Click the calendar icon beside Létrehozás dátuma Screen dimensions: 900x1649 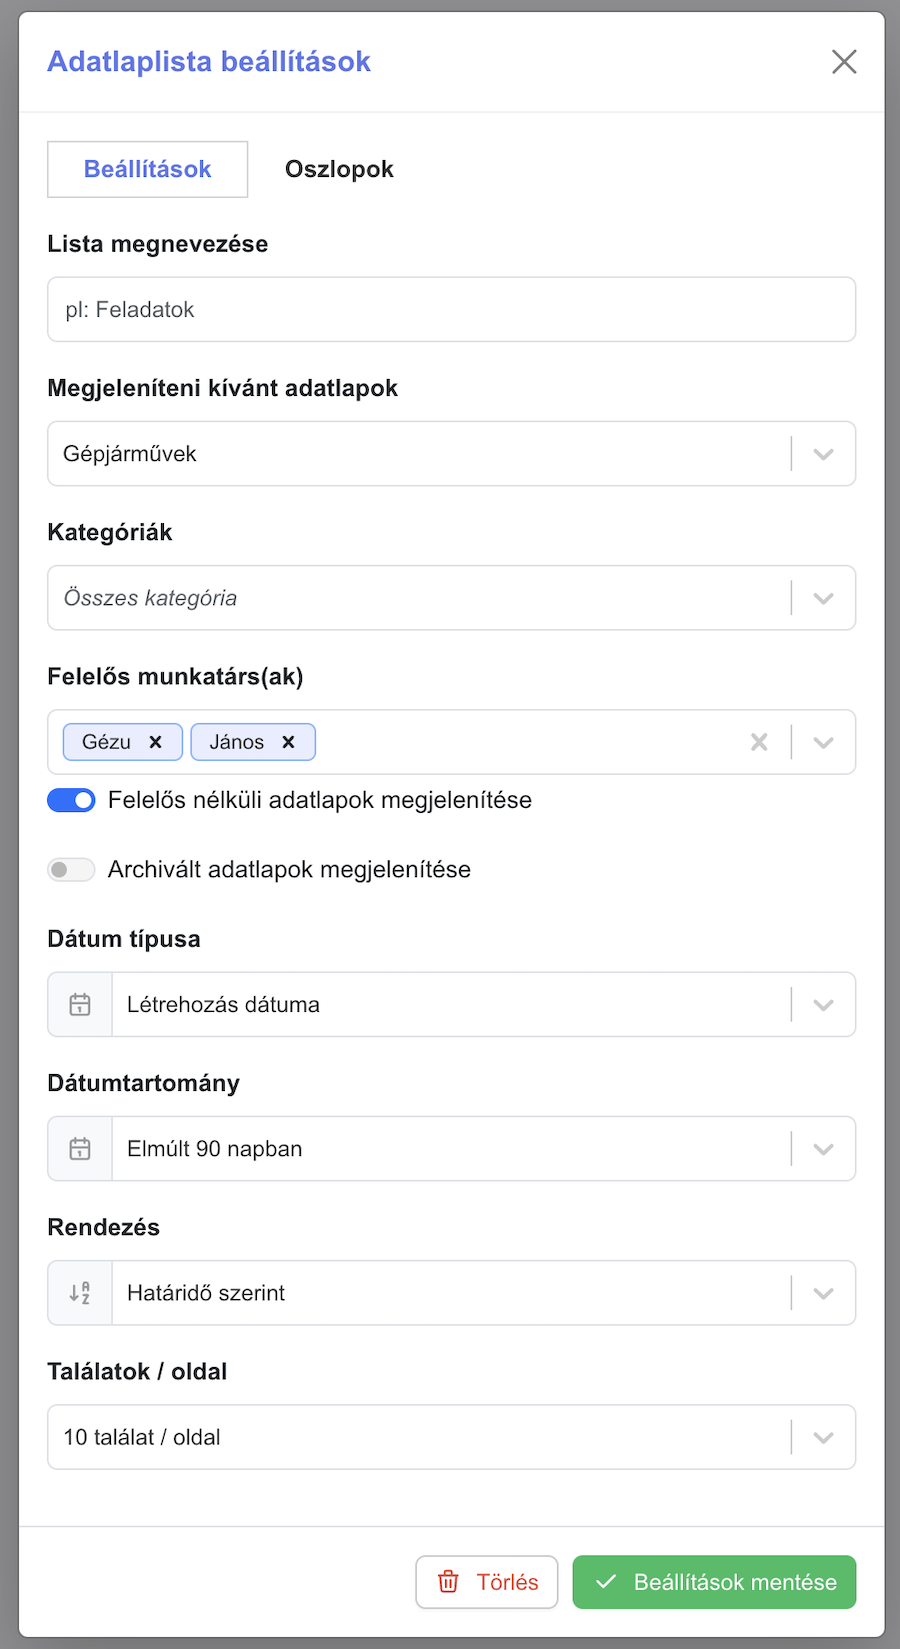click(x=80, y=1005)
